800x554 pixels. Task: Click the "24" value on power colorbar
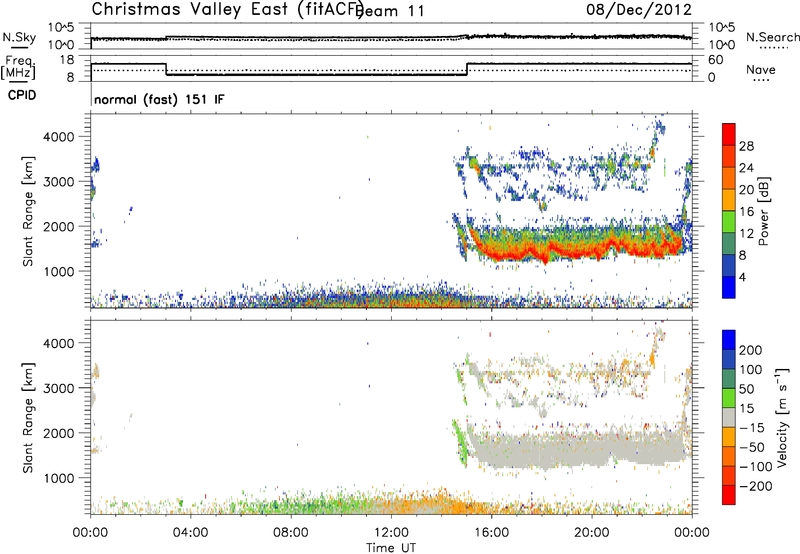[746, 168]
